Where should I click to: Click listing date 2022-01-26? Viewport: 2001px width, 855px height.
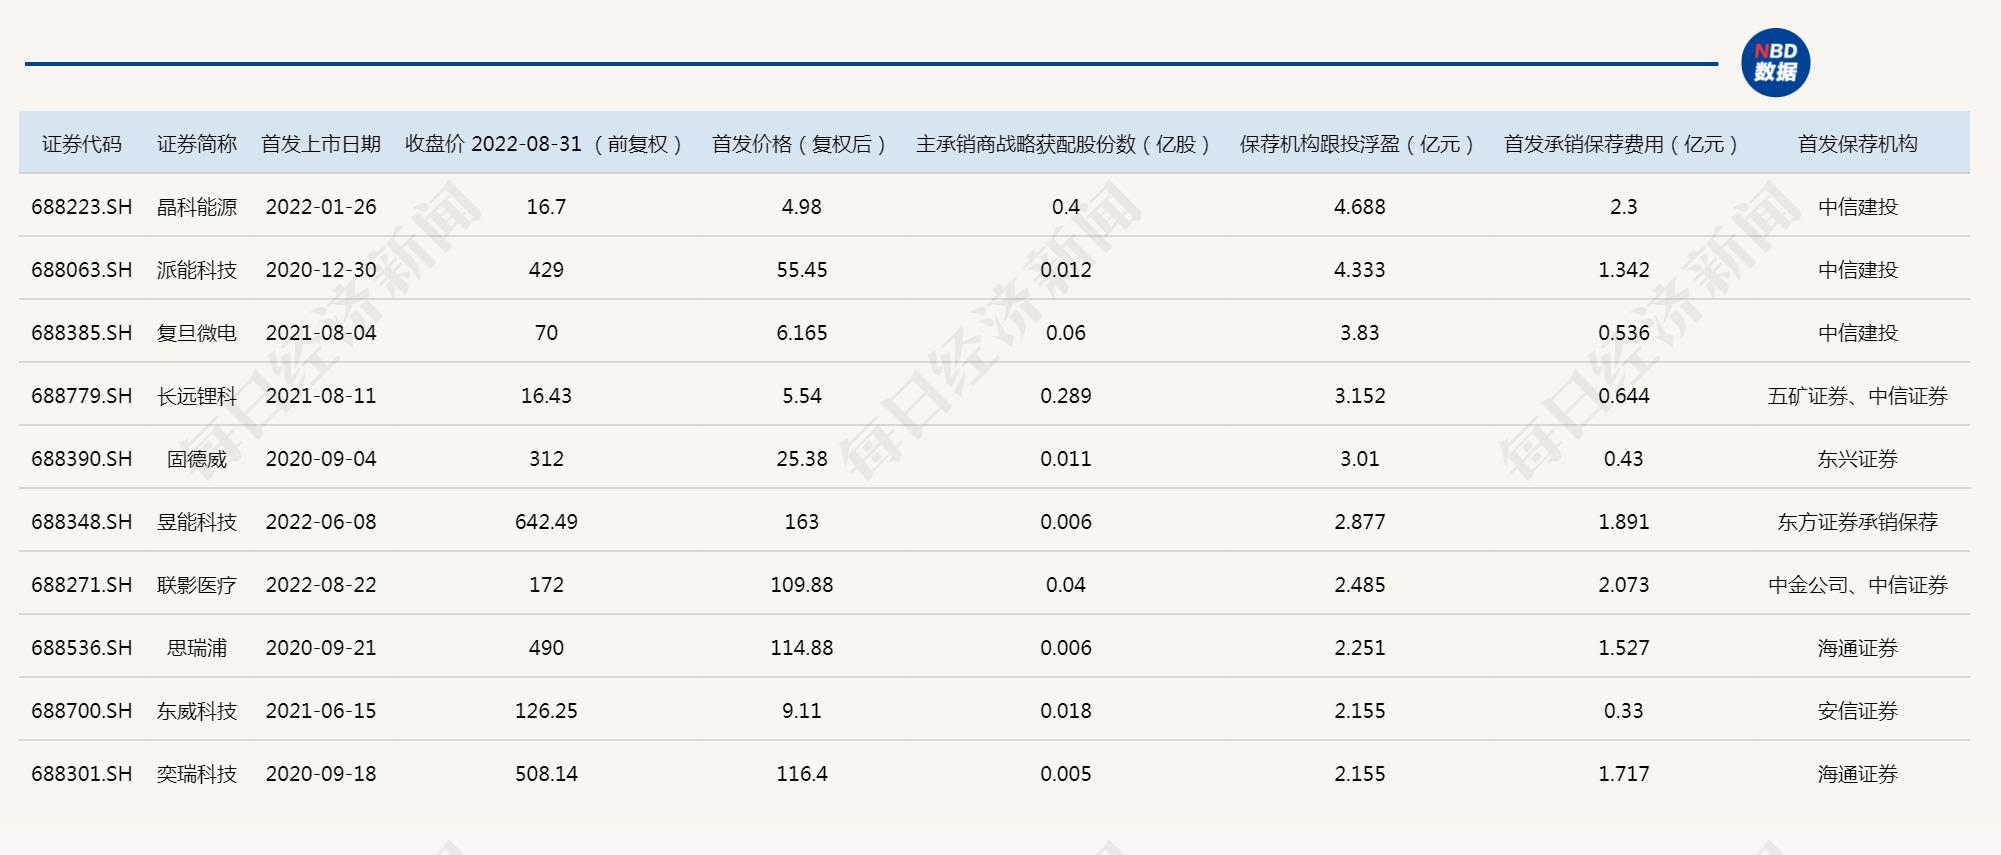(x=321, y=207)
